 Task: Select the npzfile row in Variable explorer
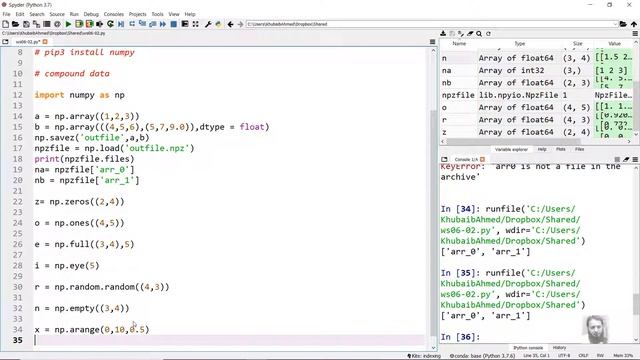pyautogui.click(x=537, y=95)
